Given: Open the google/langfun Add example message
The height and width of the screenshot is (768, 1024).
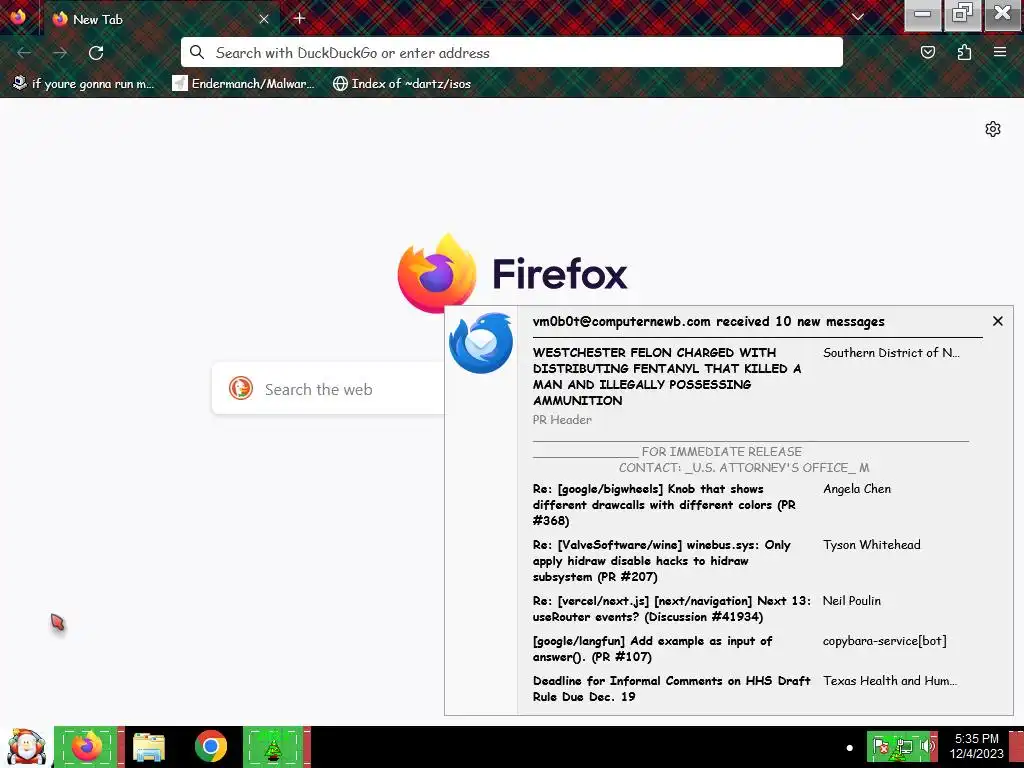Looking at the screenshot, I should point(652,648).
